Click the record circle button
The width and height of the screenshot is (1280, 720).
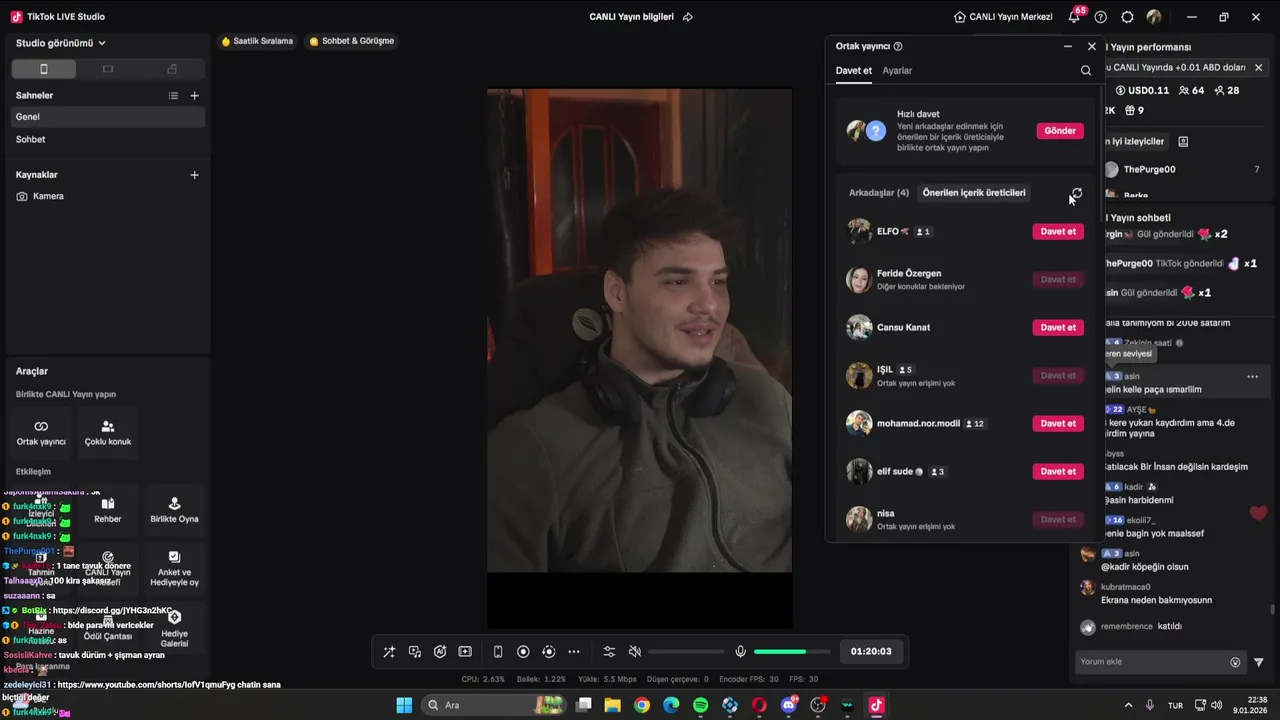523,651
